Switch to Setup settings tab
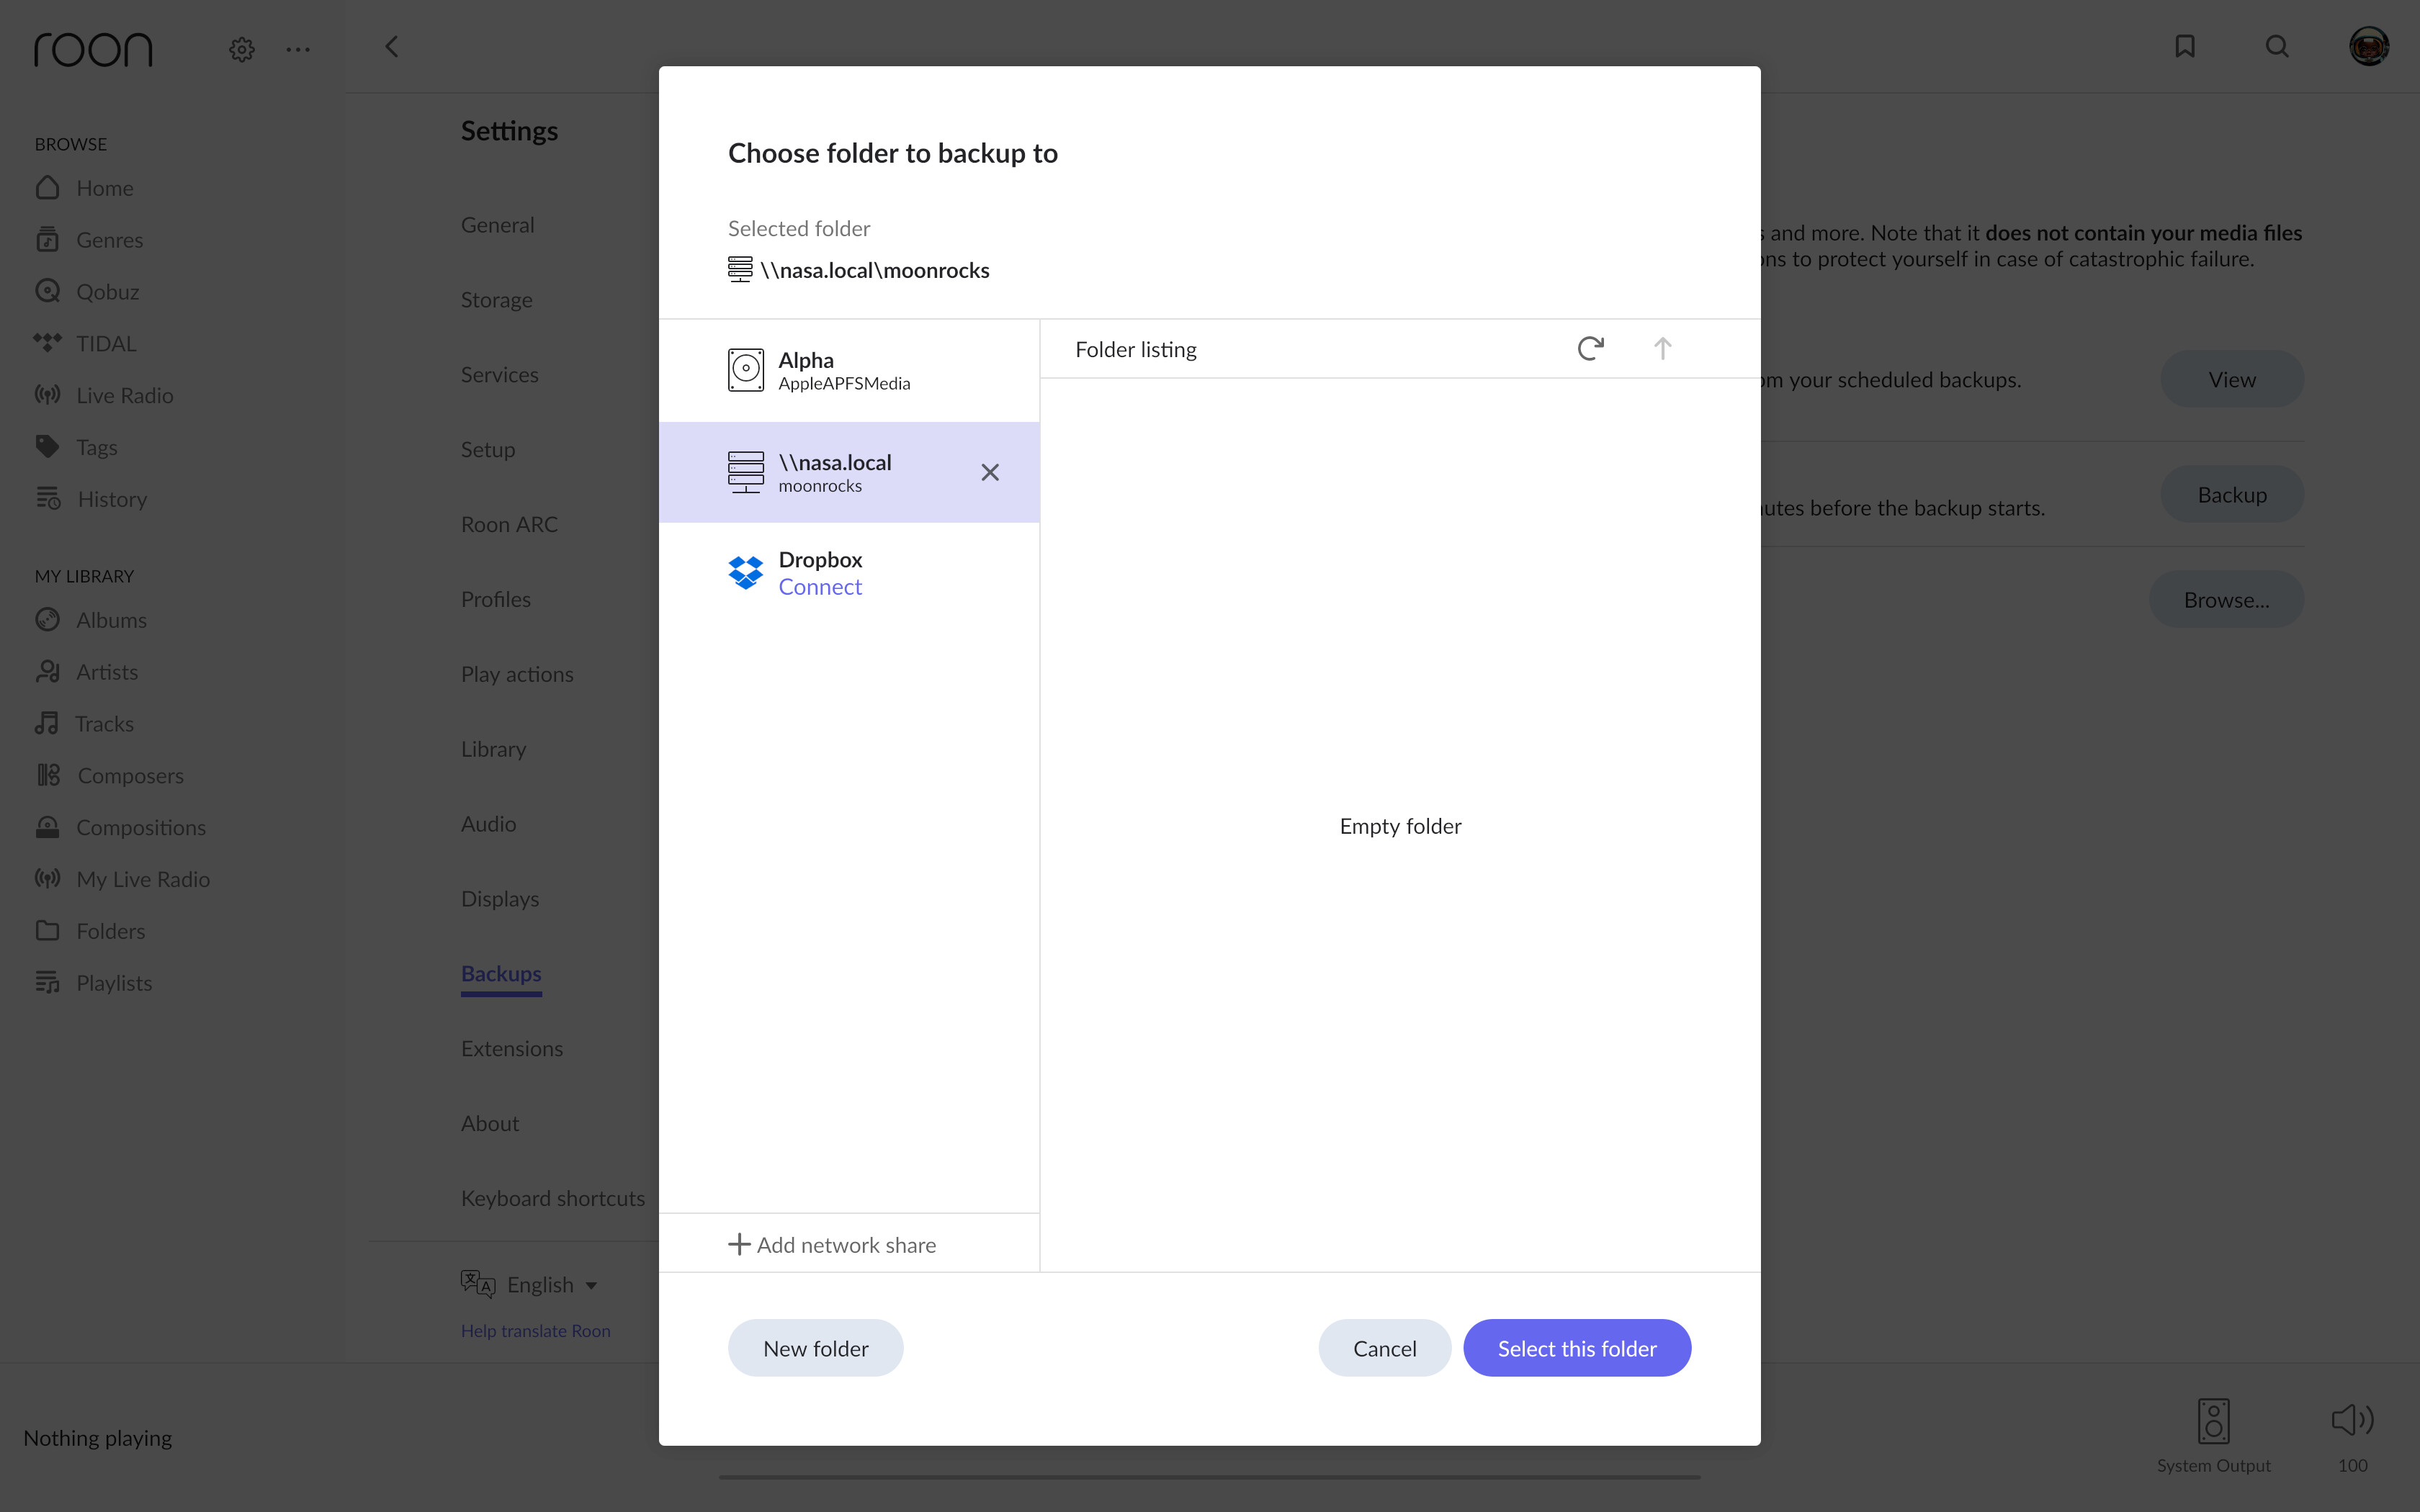Viewport: 2420px width, 1512px height. click(x=487, y=450)
